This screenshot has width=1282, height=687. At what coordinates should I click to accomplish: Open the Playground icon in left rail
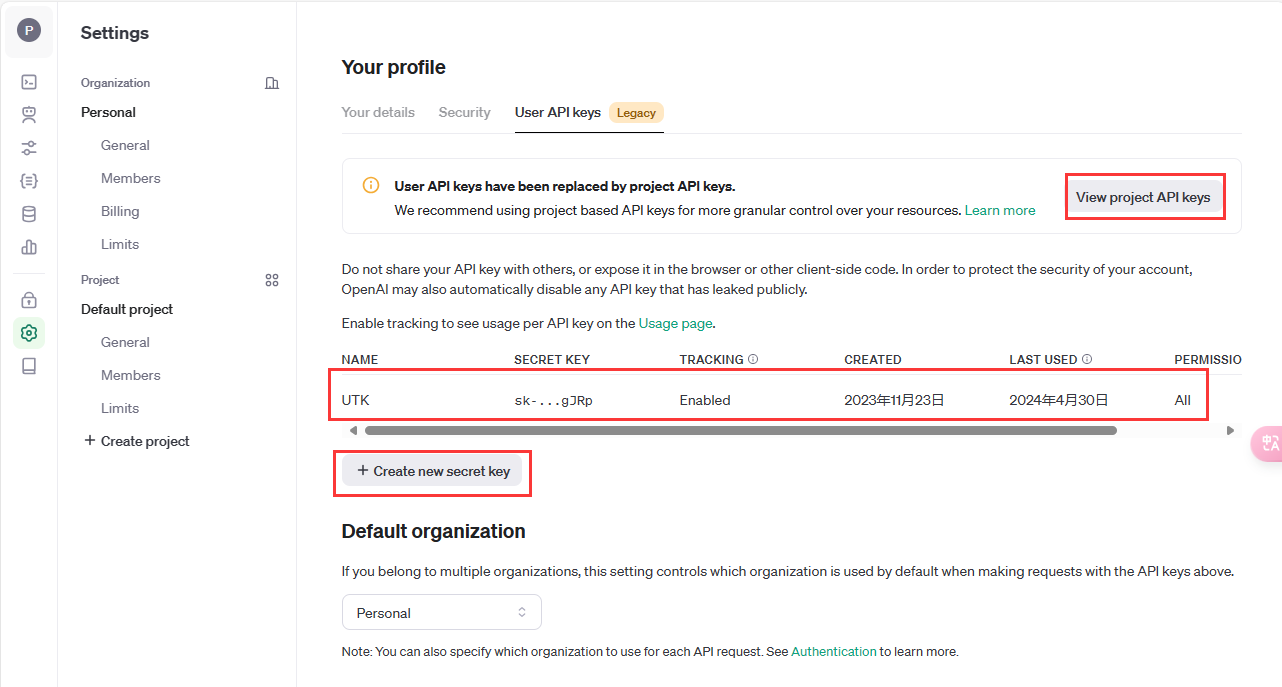[29, 82]
